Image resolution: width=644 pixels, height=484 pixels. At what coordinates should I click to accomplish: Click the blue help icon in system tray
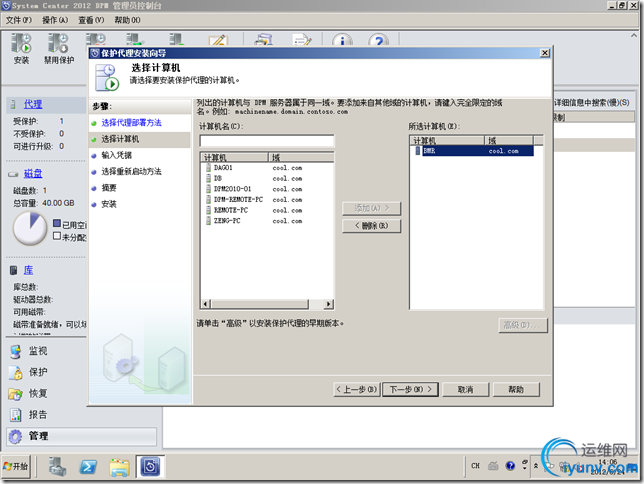click(510, 466)
